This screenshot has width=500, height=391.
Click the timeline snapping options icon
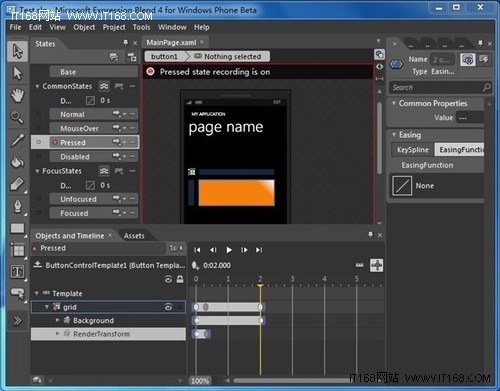click(x=377, y=265)
